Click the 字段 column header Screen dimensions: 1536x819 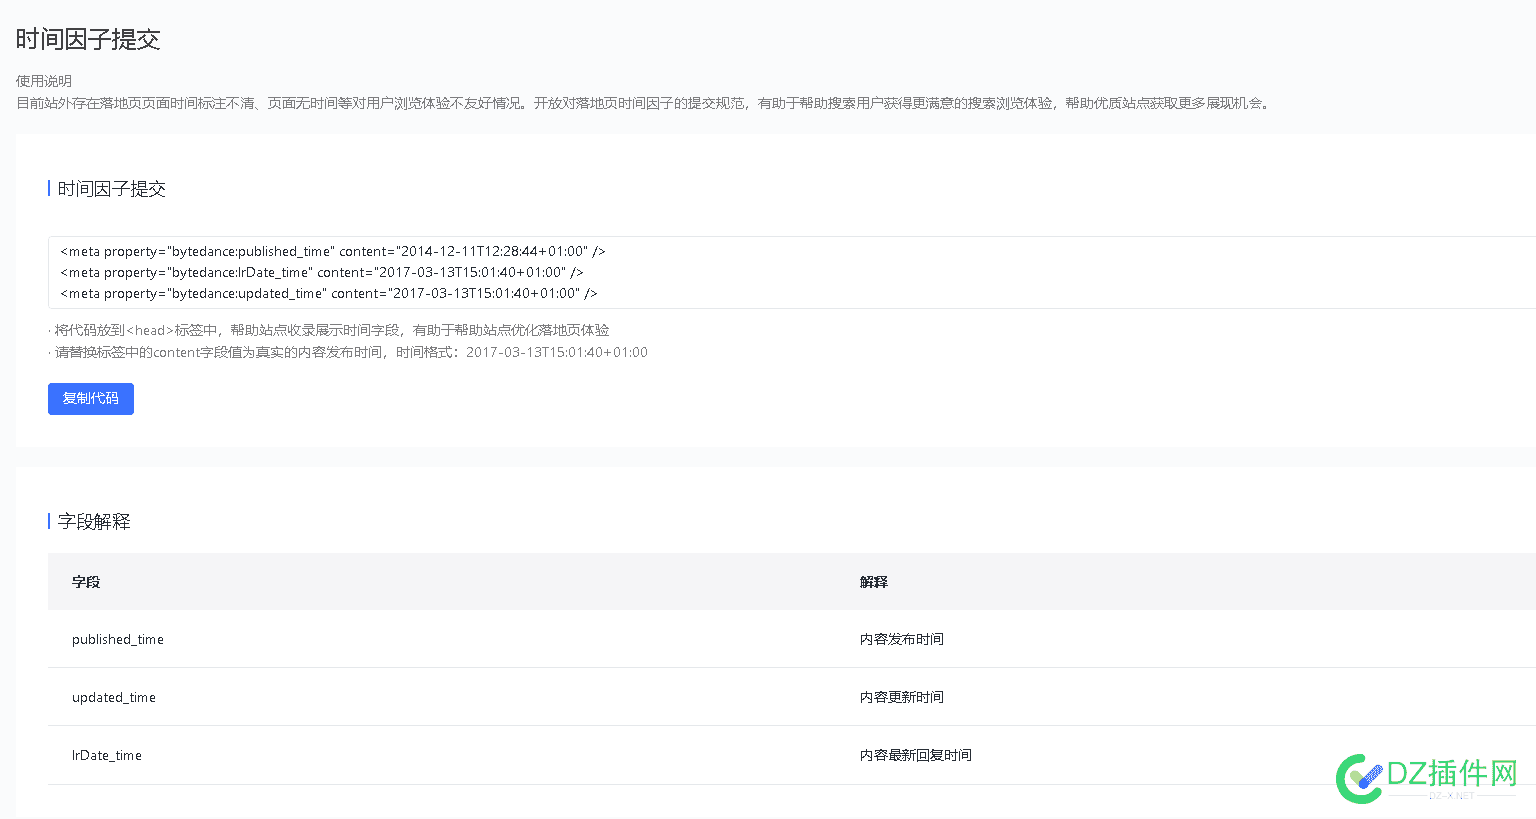point(86,581)
